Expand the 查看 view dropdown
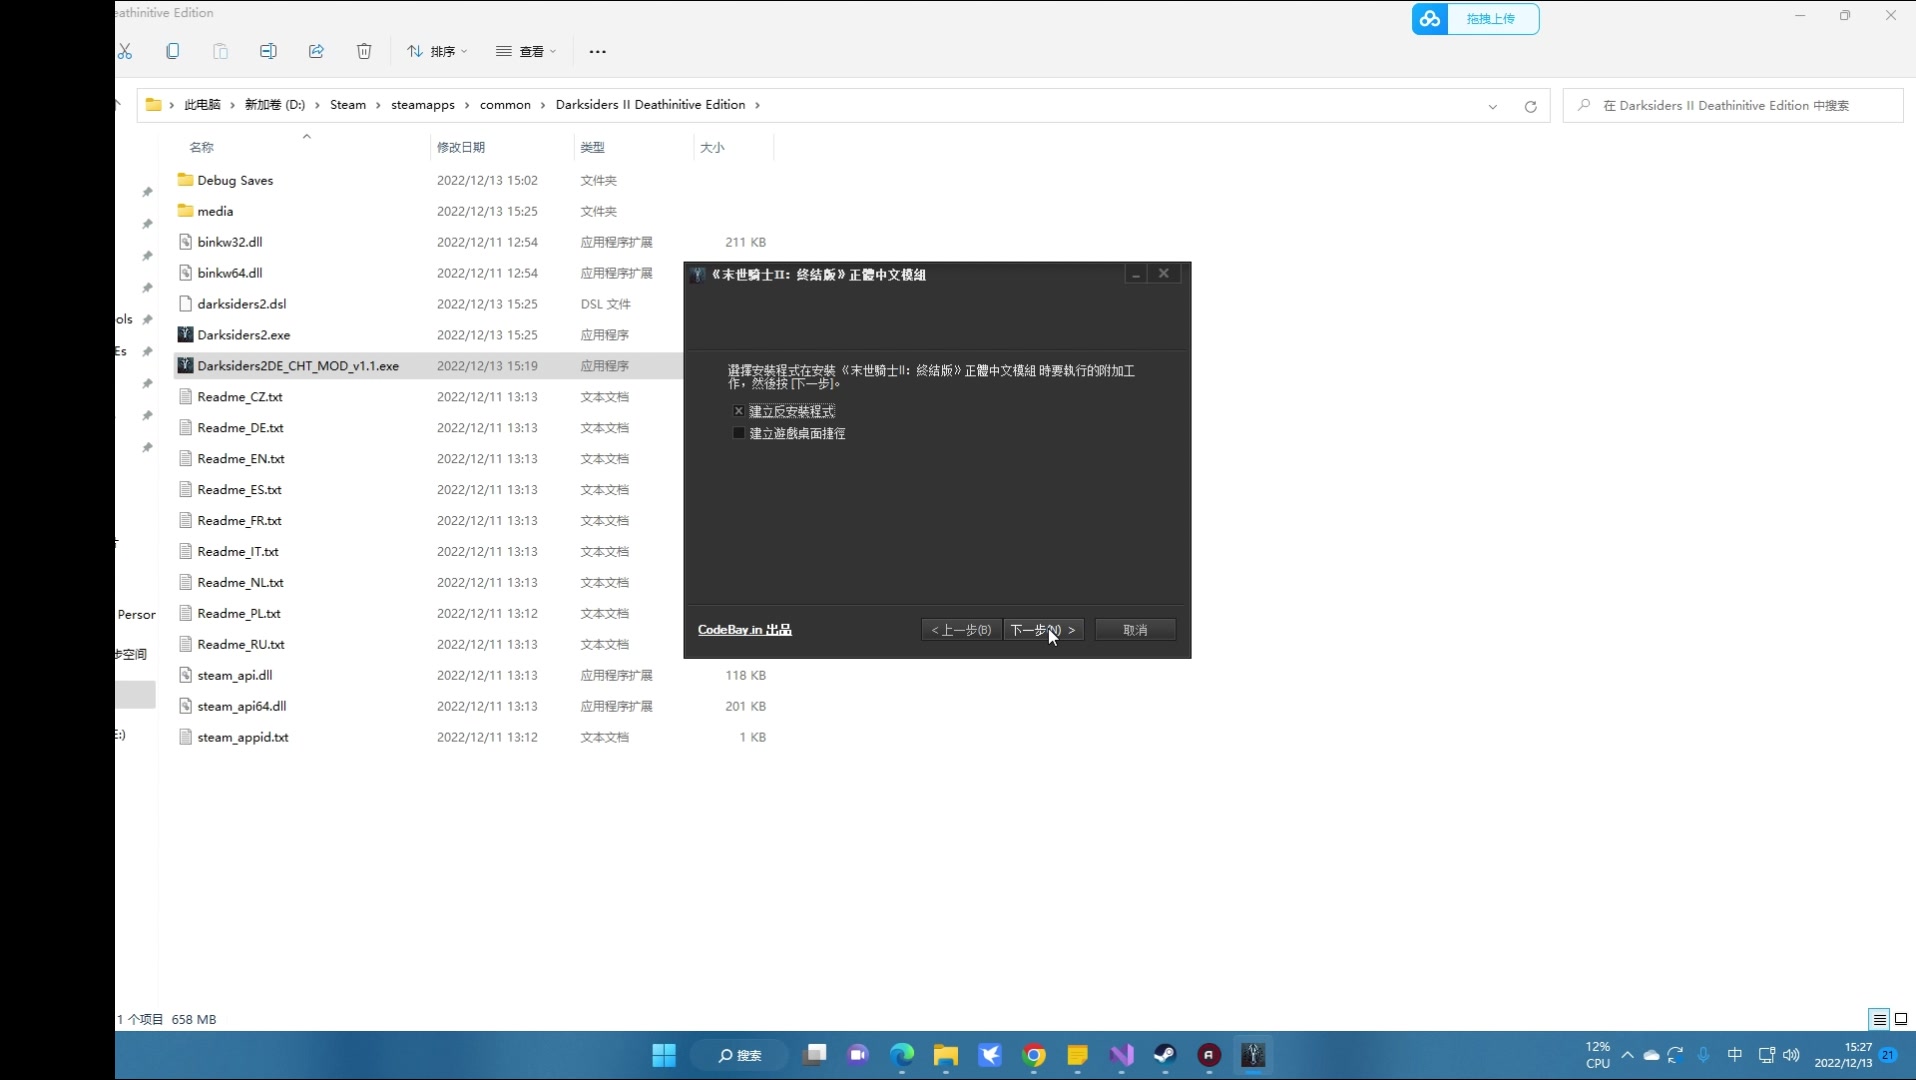Screen dimensions: 1916x1080 pyautogui.click(x=526, y=51)
